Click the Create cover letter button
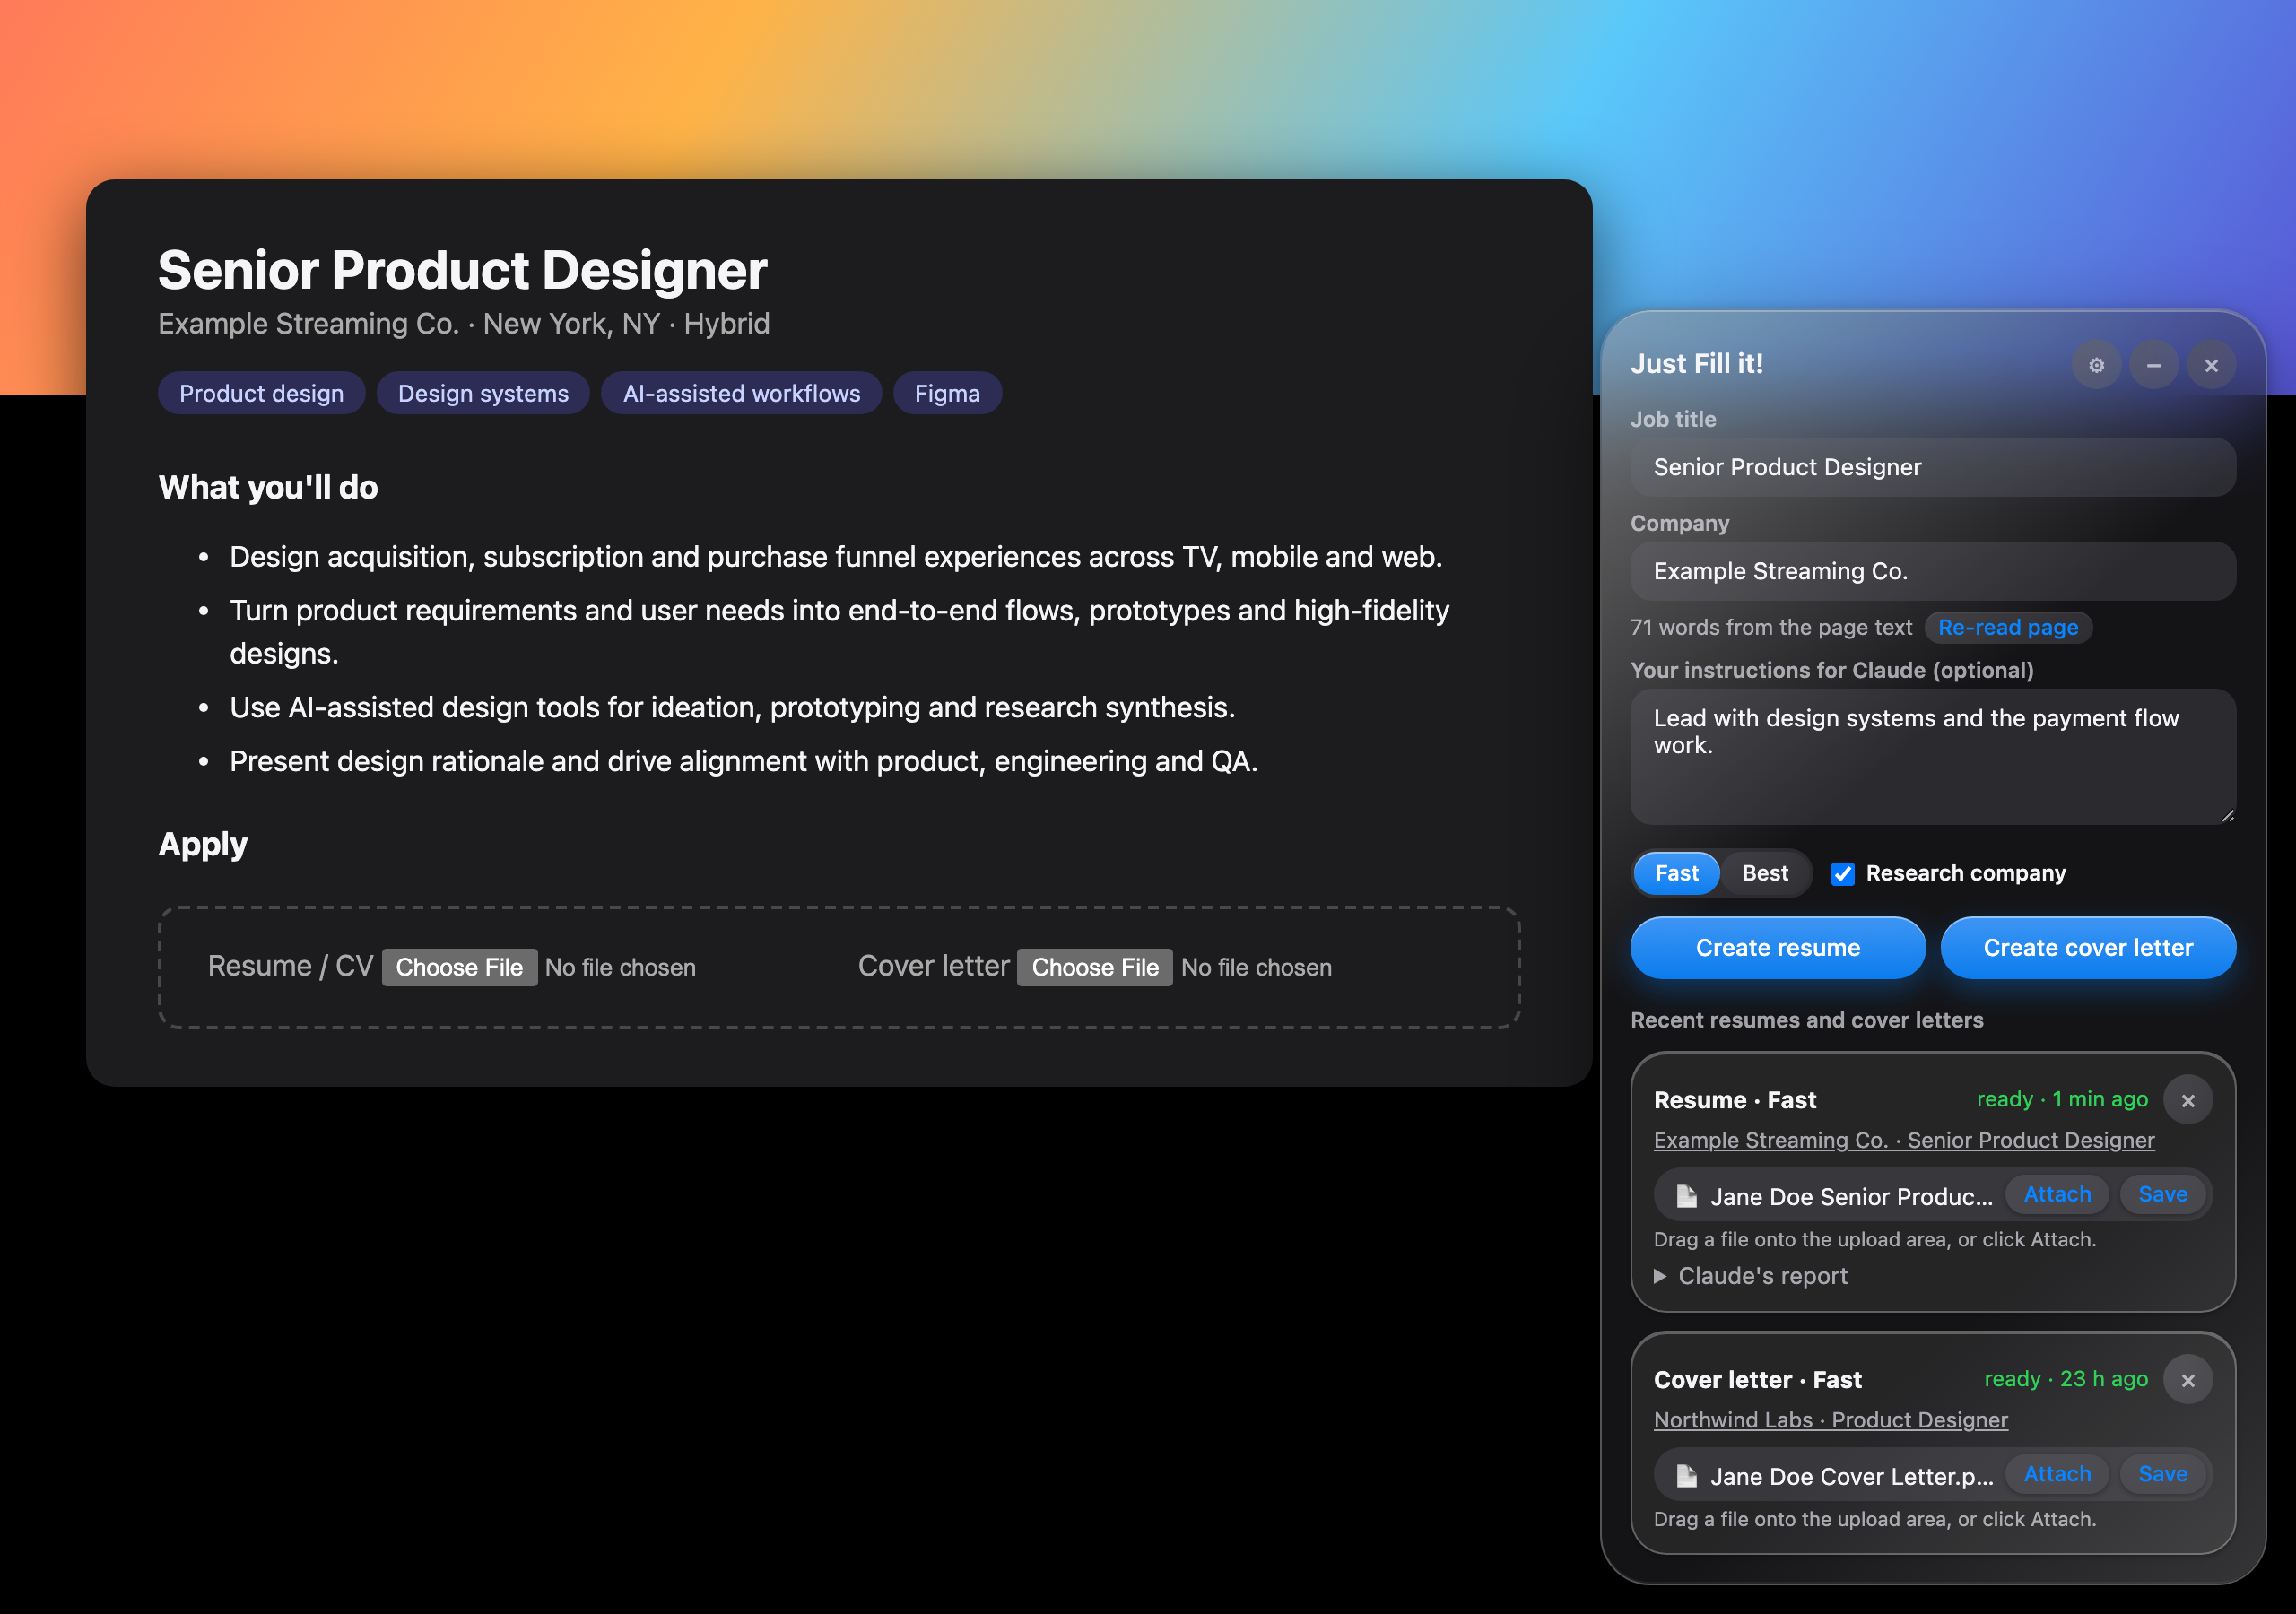Image resolution: width=2296 pixels, height=1614 pixels. click(2088, 947)
